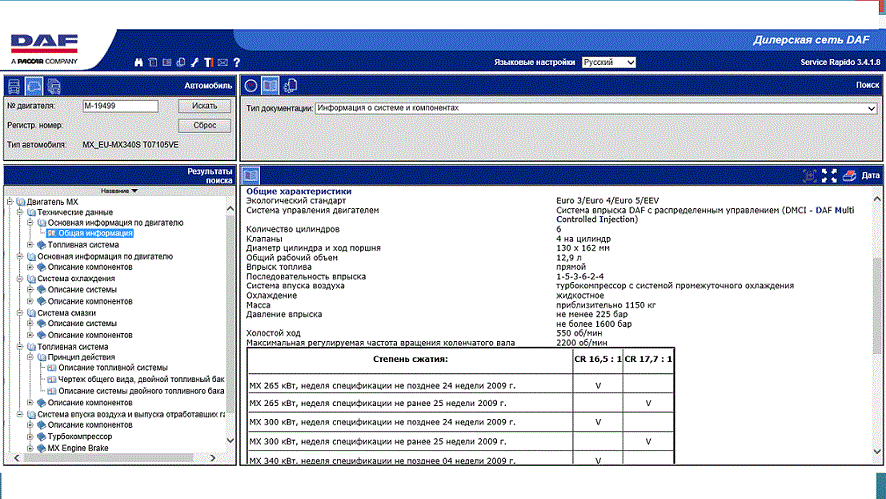Click the Service Rapido 3.4.1.8 version text

coord(840,62)
